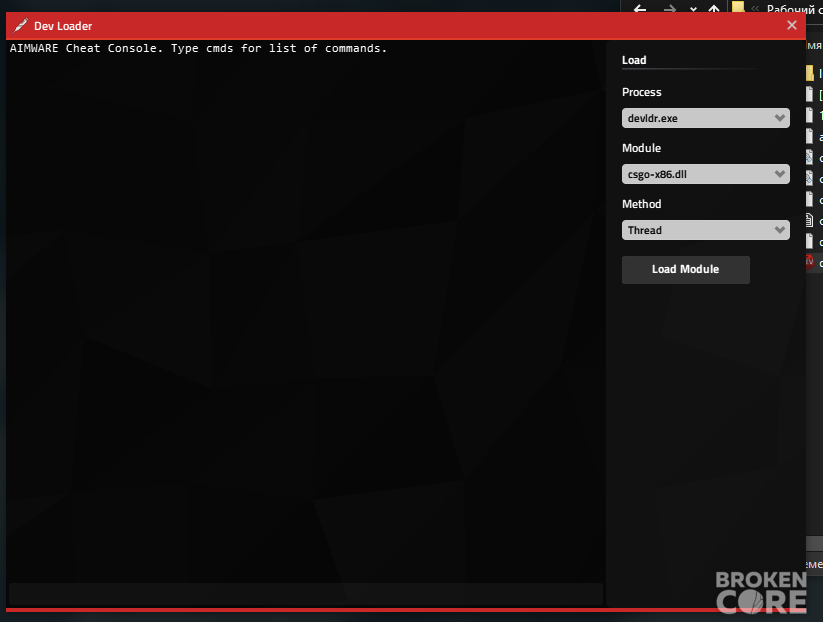
Task: Click the syringe icon in Dev Loader title bar
Action: click(20, 25)
